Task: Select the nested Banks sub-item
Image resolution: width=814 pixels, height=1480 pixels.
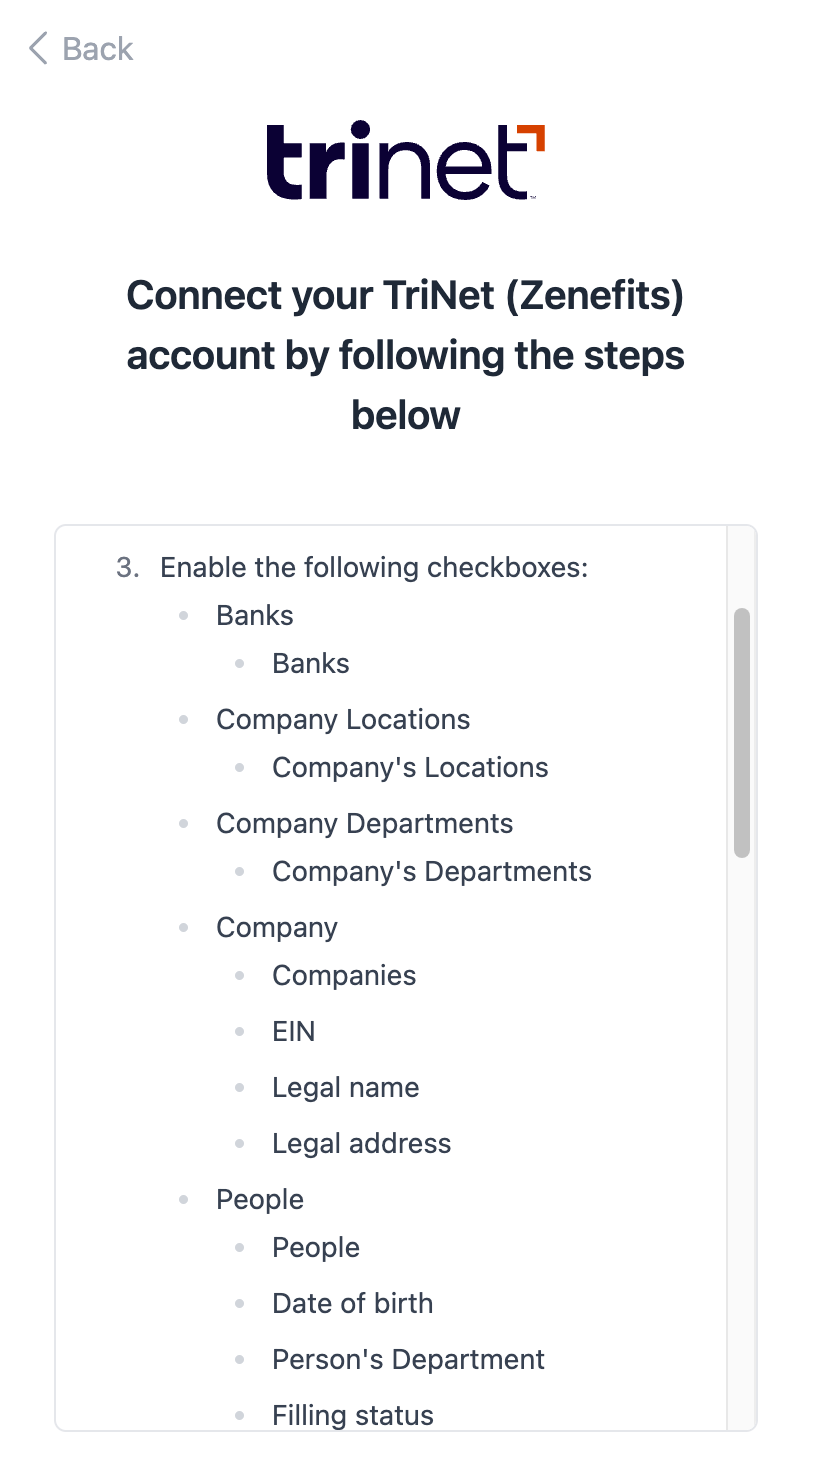Action: tap(311, 664)
